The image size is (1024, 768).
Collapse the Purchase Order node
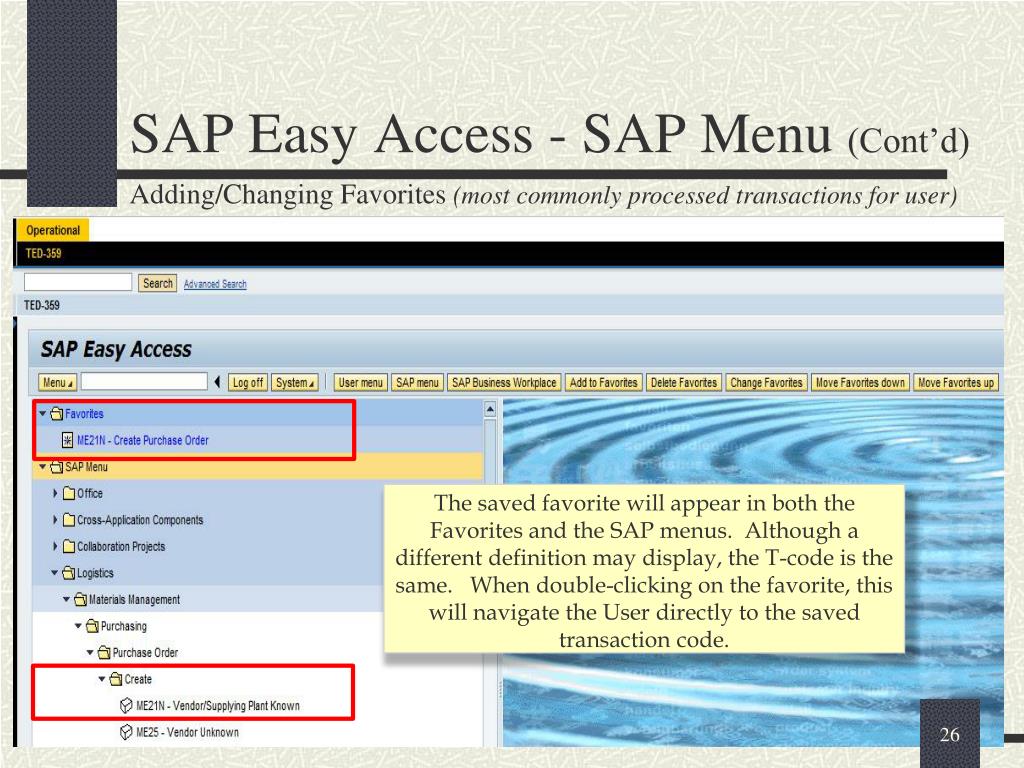90,652
